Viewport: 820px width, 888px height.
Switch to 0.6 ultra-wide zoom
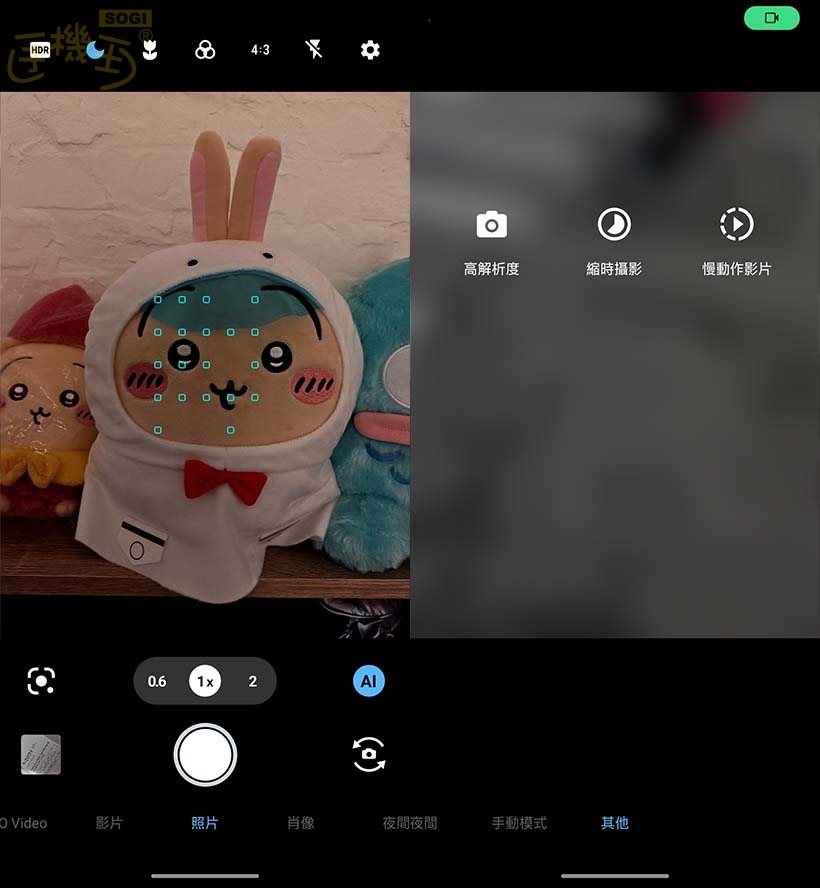(157, 681)
